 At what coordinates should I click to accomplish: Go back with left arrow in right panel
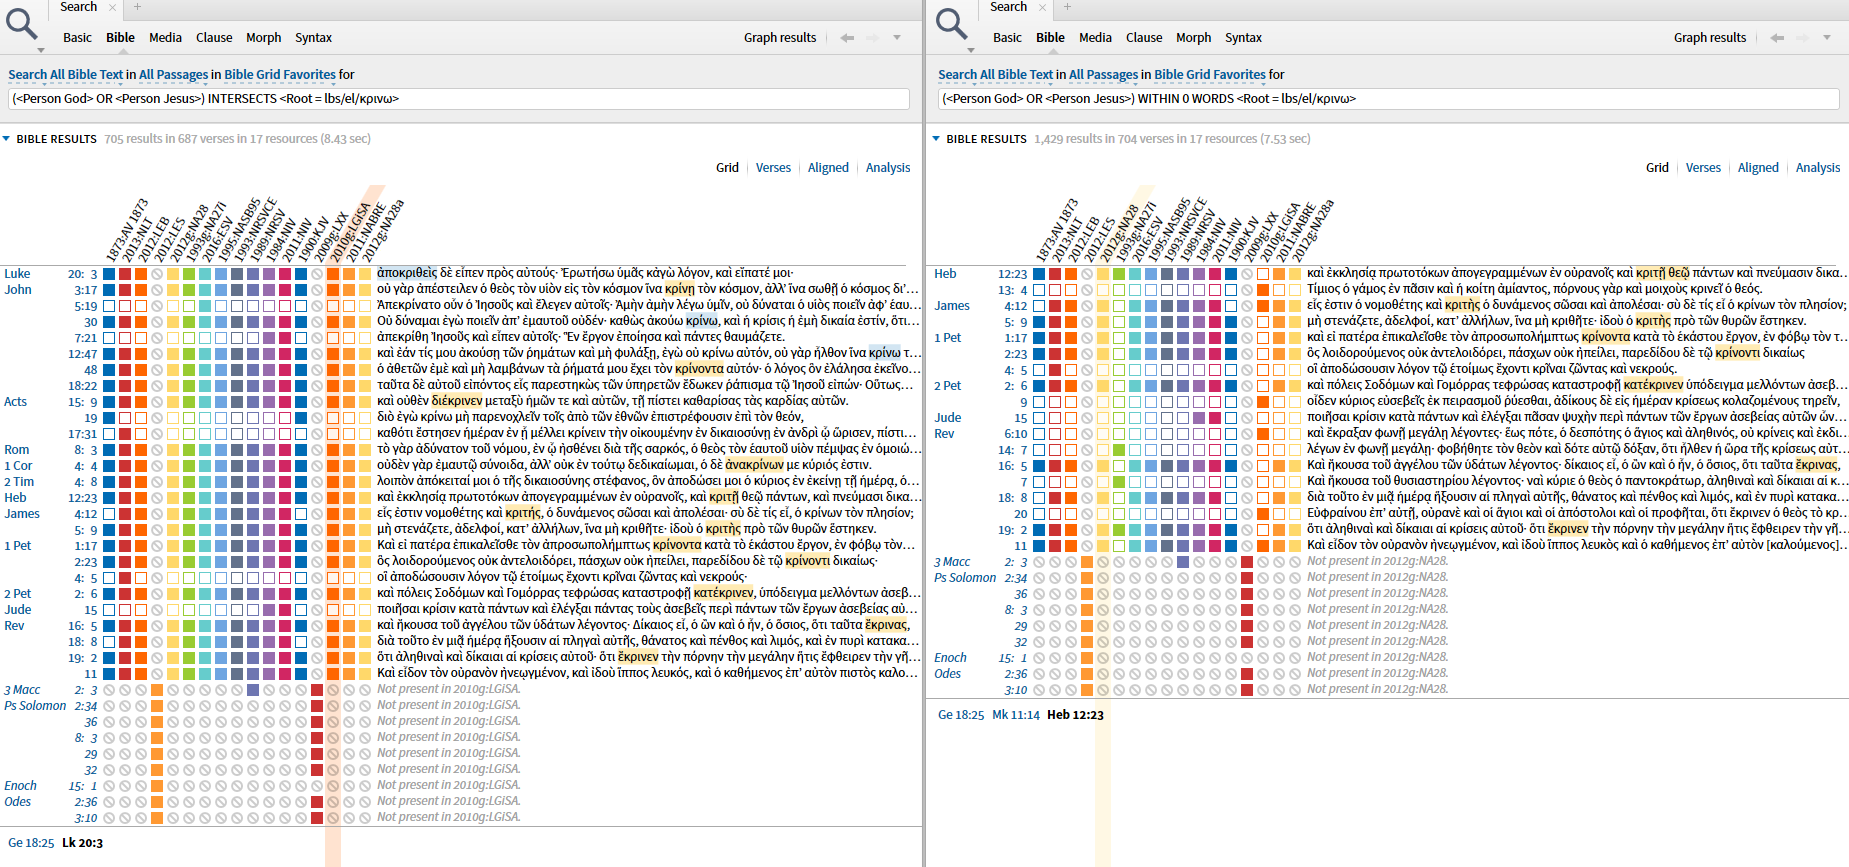click(x=1777, y=38)
